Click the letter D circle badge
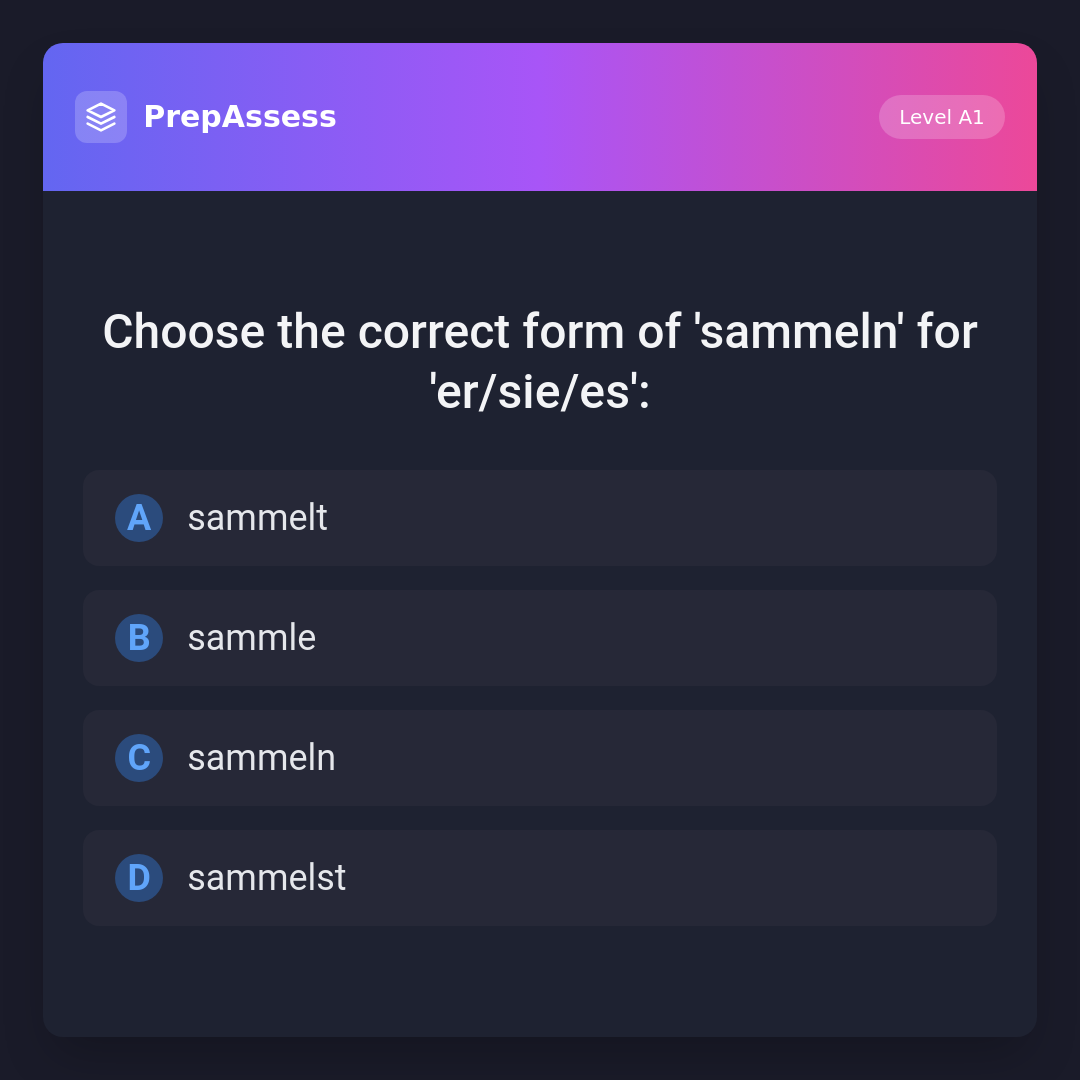This screenshot has width=1080, height=1080. [x=139, y=878]
